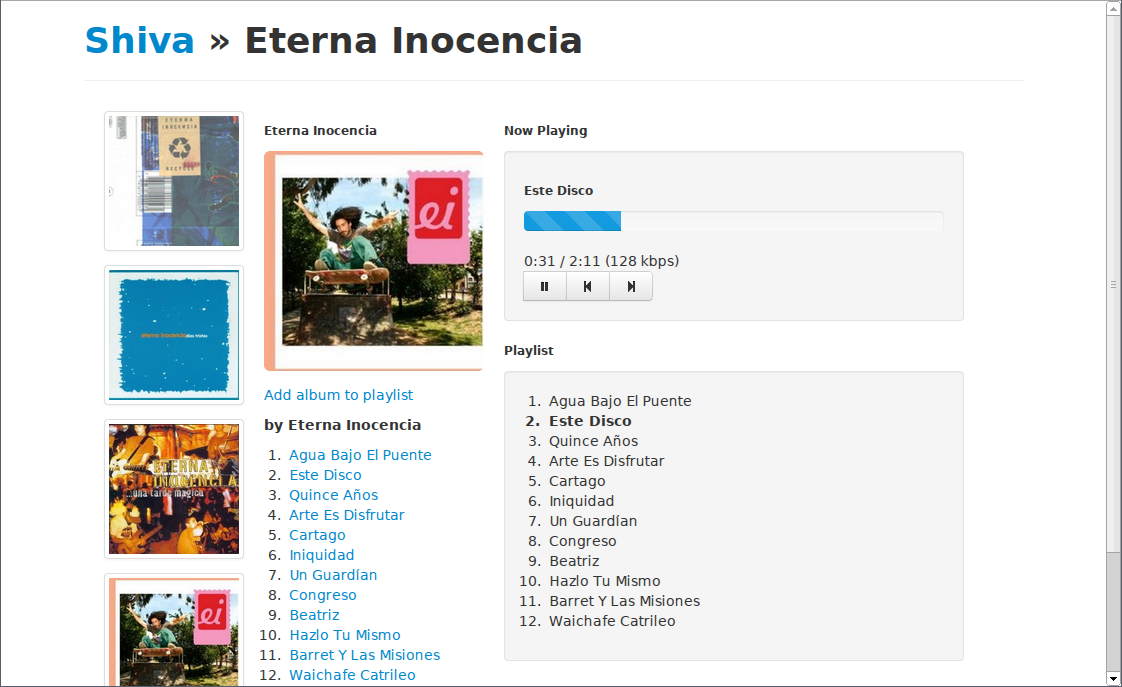1122x687 pixels.
Task: Play Beatriz from album track links
Action: point(314,615)
